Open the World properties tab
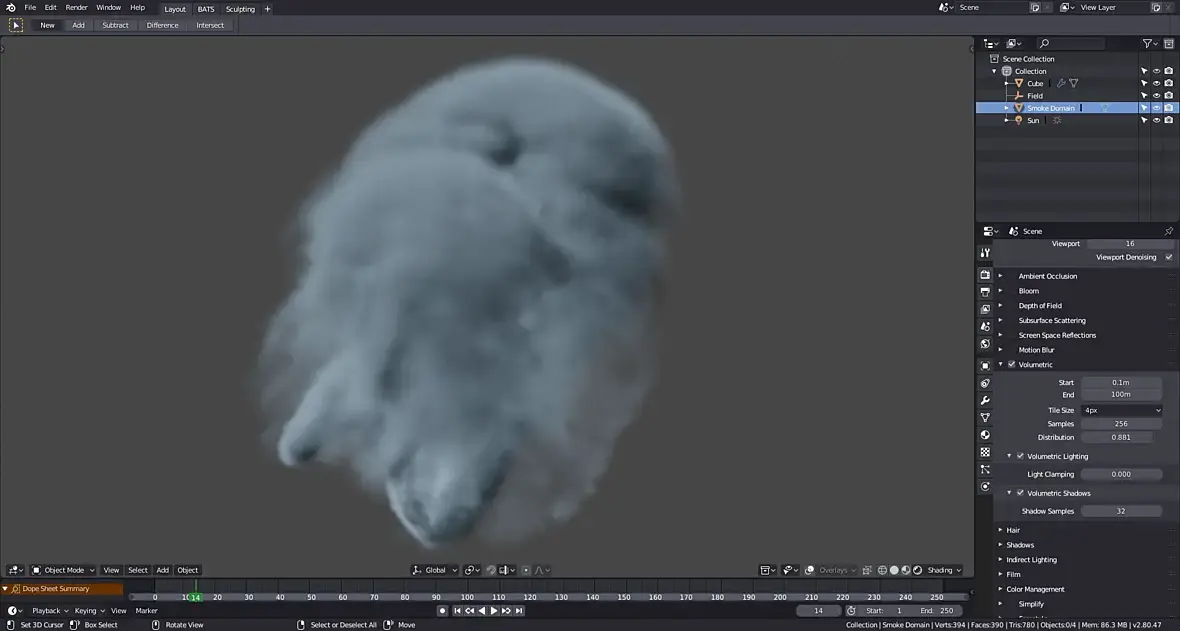 pyautogui.click(x=985, y=344)
